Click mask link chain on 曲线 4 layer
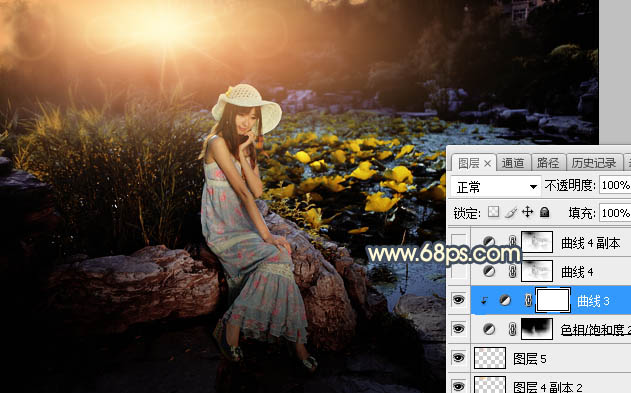 [512, 272]
